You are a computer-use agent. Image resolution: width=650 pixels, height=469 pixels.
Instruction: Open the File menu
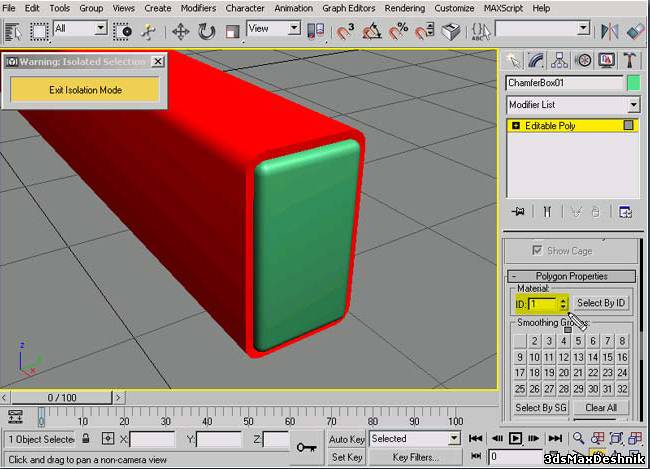(x=9, y=8)
